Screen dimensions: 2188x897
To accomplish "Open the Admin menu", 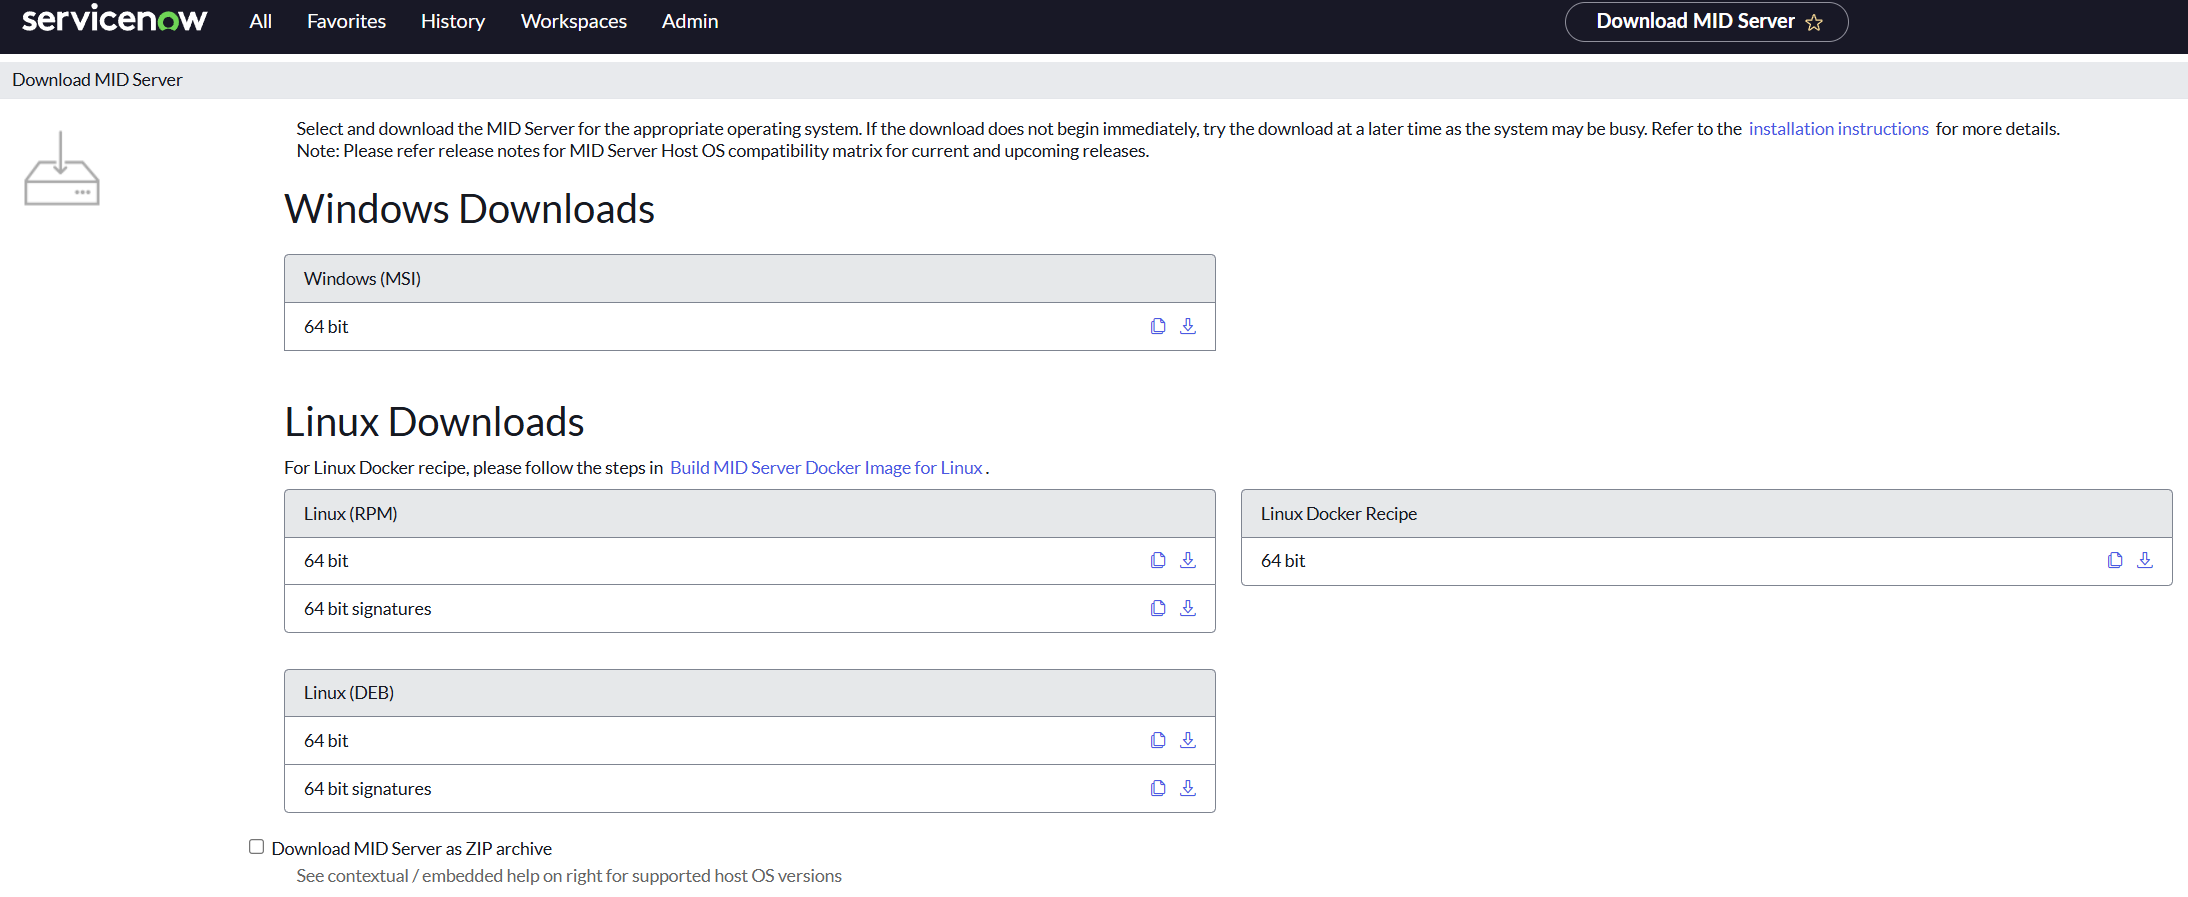I will pyautogui.click(x=690, y=21).
